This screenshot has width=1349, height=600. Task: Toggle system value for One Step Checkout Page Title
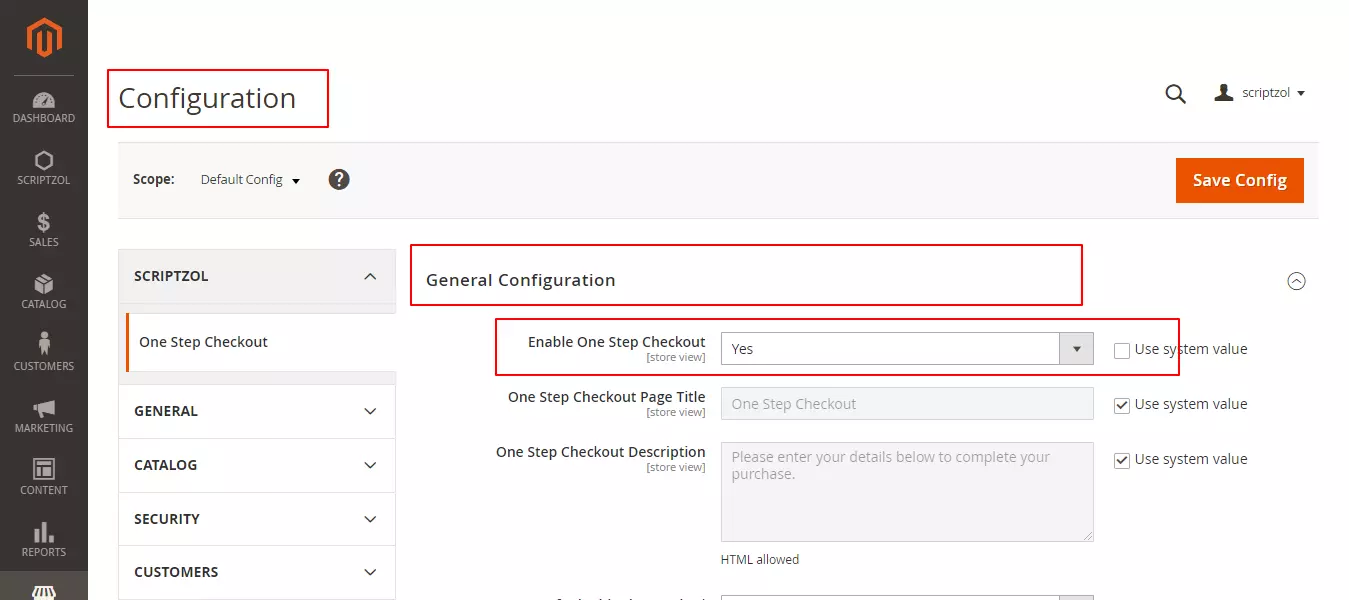coord(1122,405)
